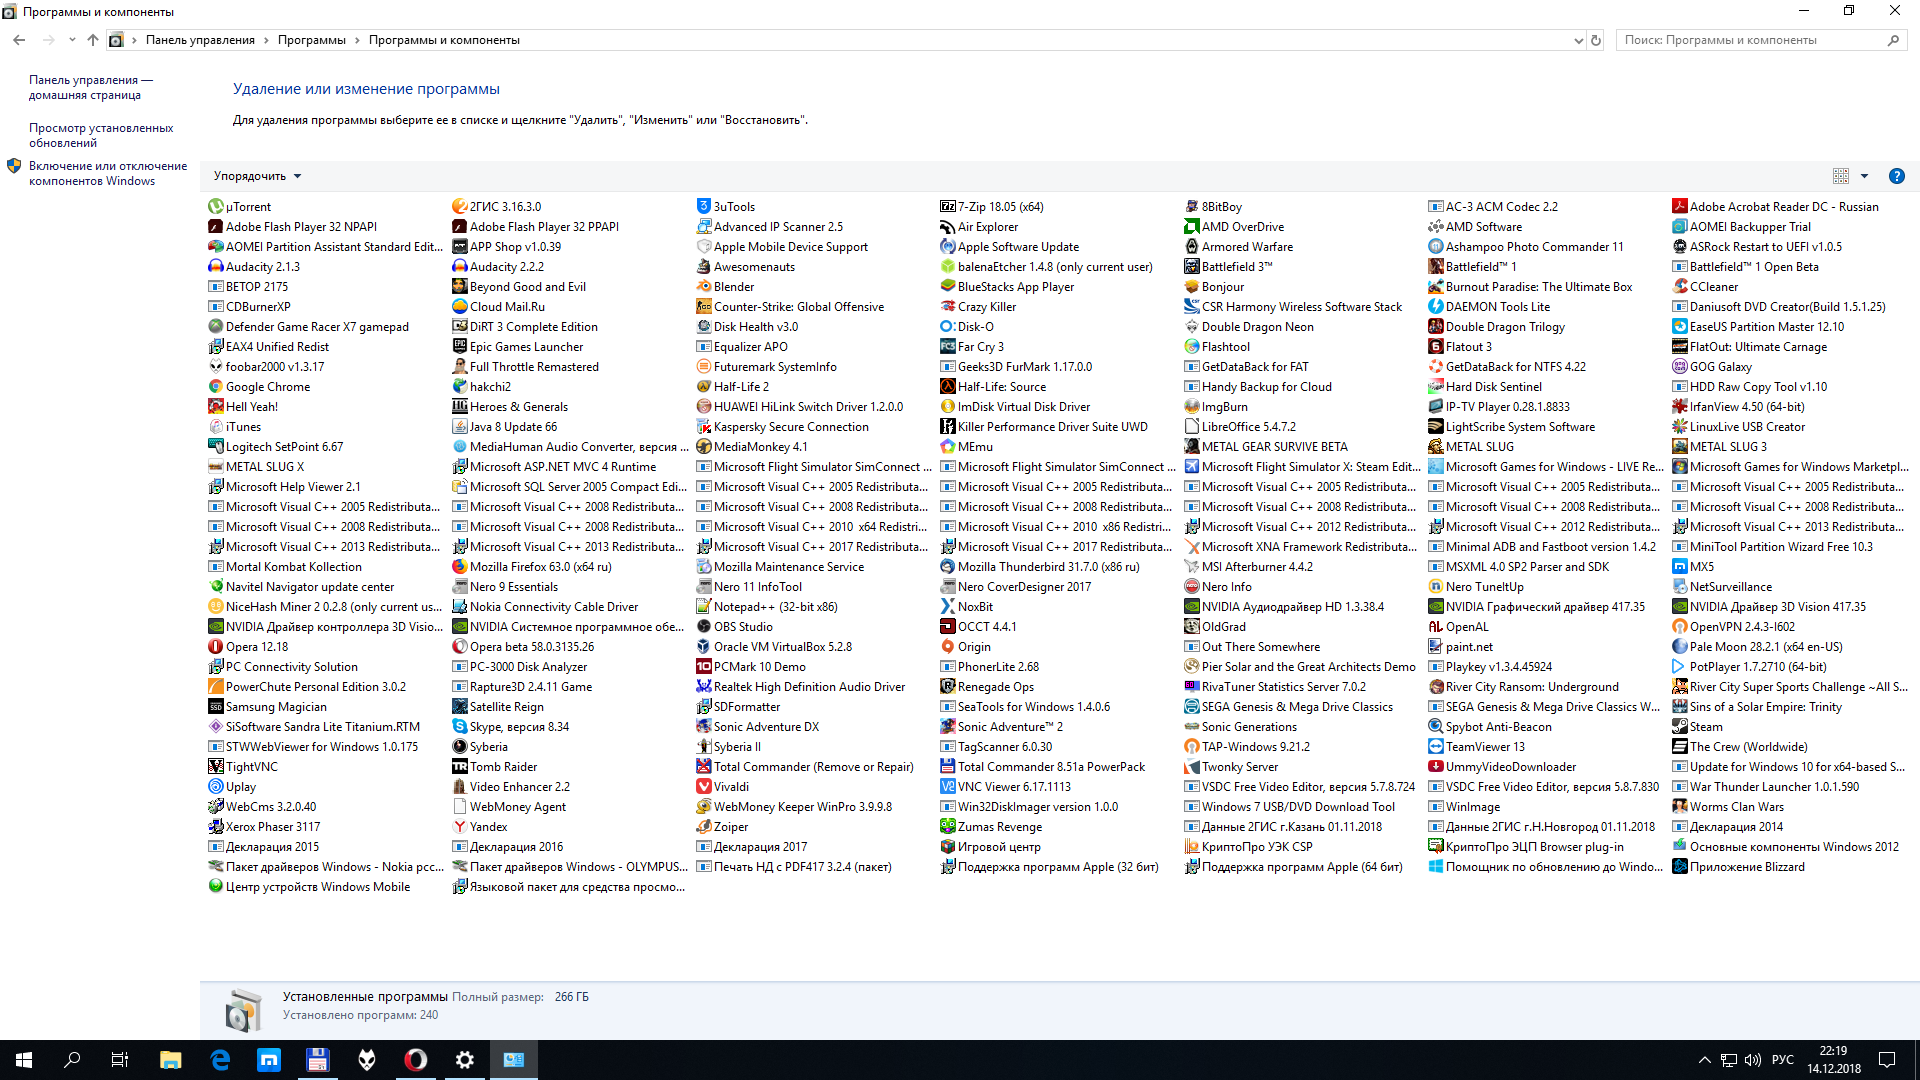Navigate to Панель управления breadcrumb

coord(200,40)
